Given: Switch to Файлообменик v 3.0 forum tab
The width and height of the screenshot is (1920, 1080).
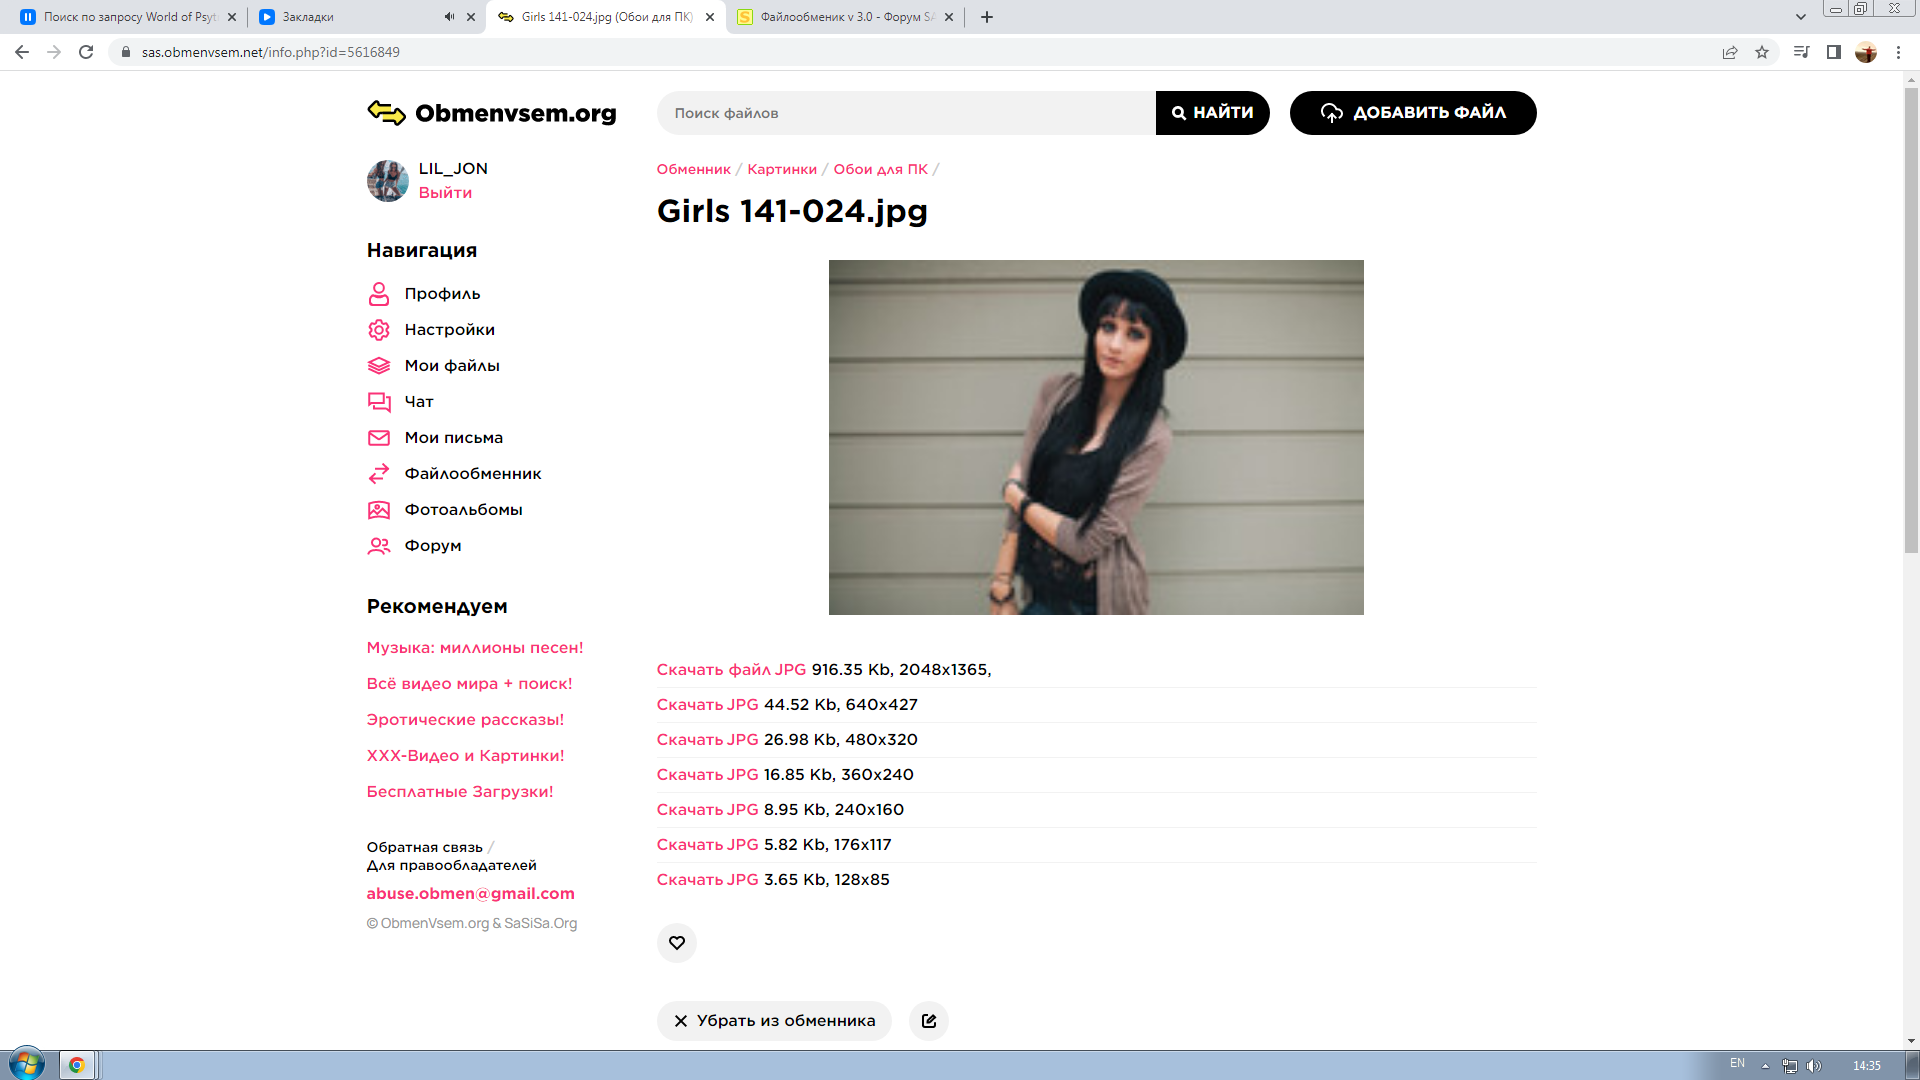Looking at the screenshot, I should (x=845, y=17).
